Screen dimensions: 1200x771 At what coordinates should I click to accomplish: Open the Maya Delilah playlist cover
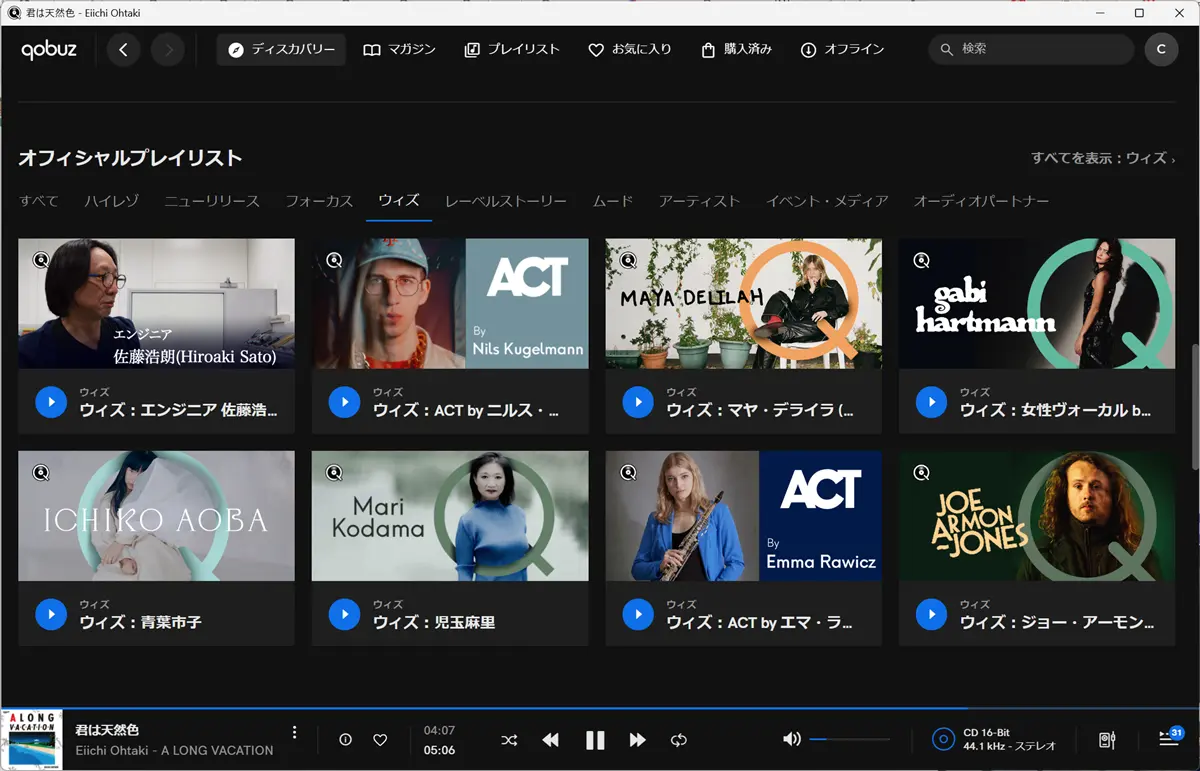coord(744,304)
